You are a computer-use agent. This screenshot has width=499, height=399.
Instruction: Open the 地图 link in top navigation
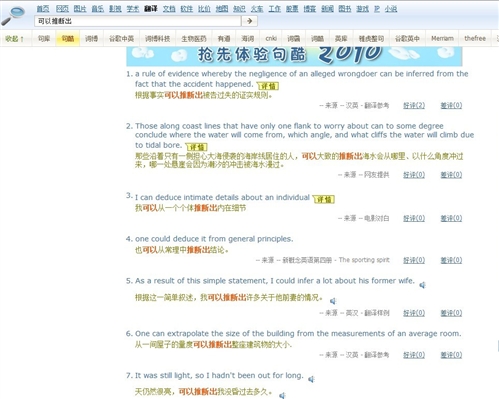tap(222, 9)
